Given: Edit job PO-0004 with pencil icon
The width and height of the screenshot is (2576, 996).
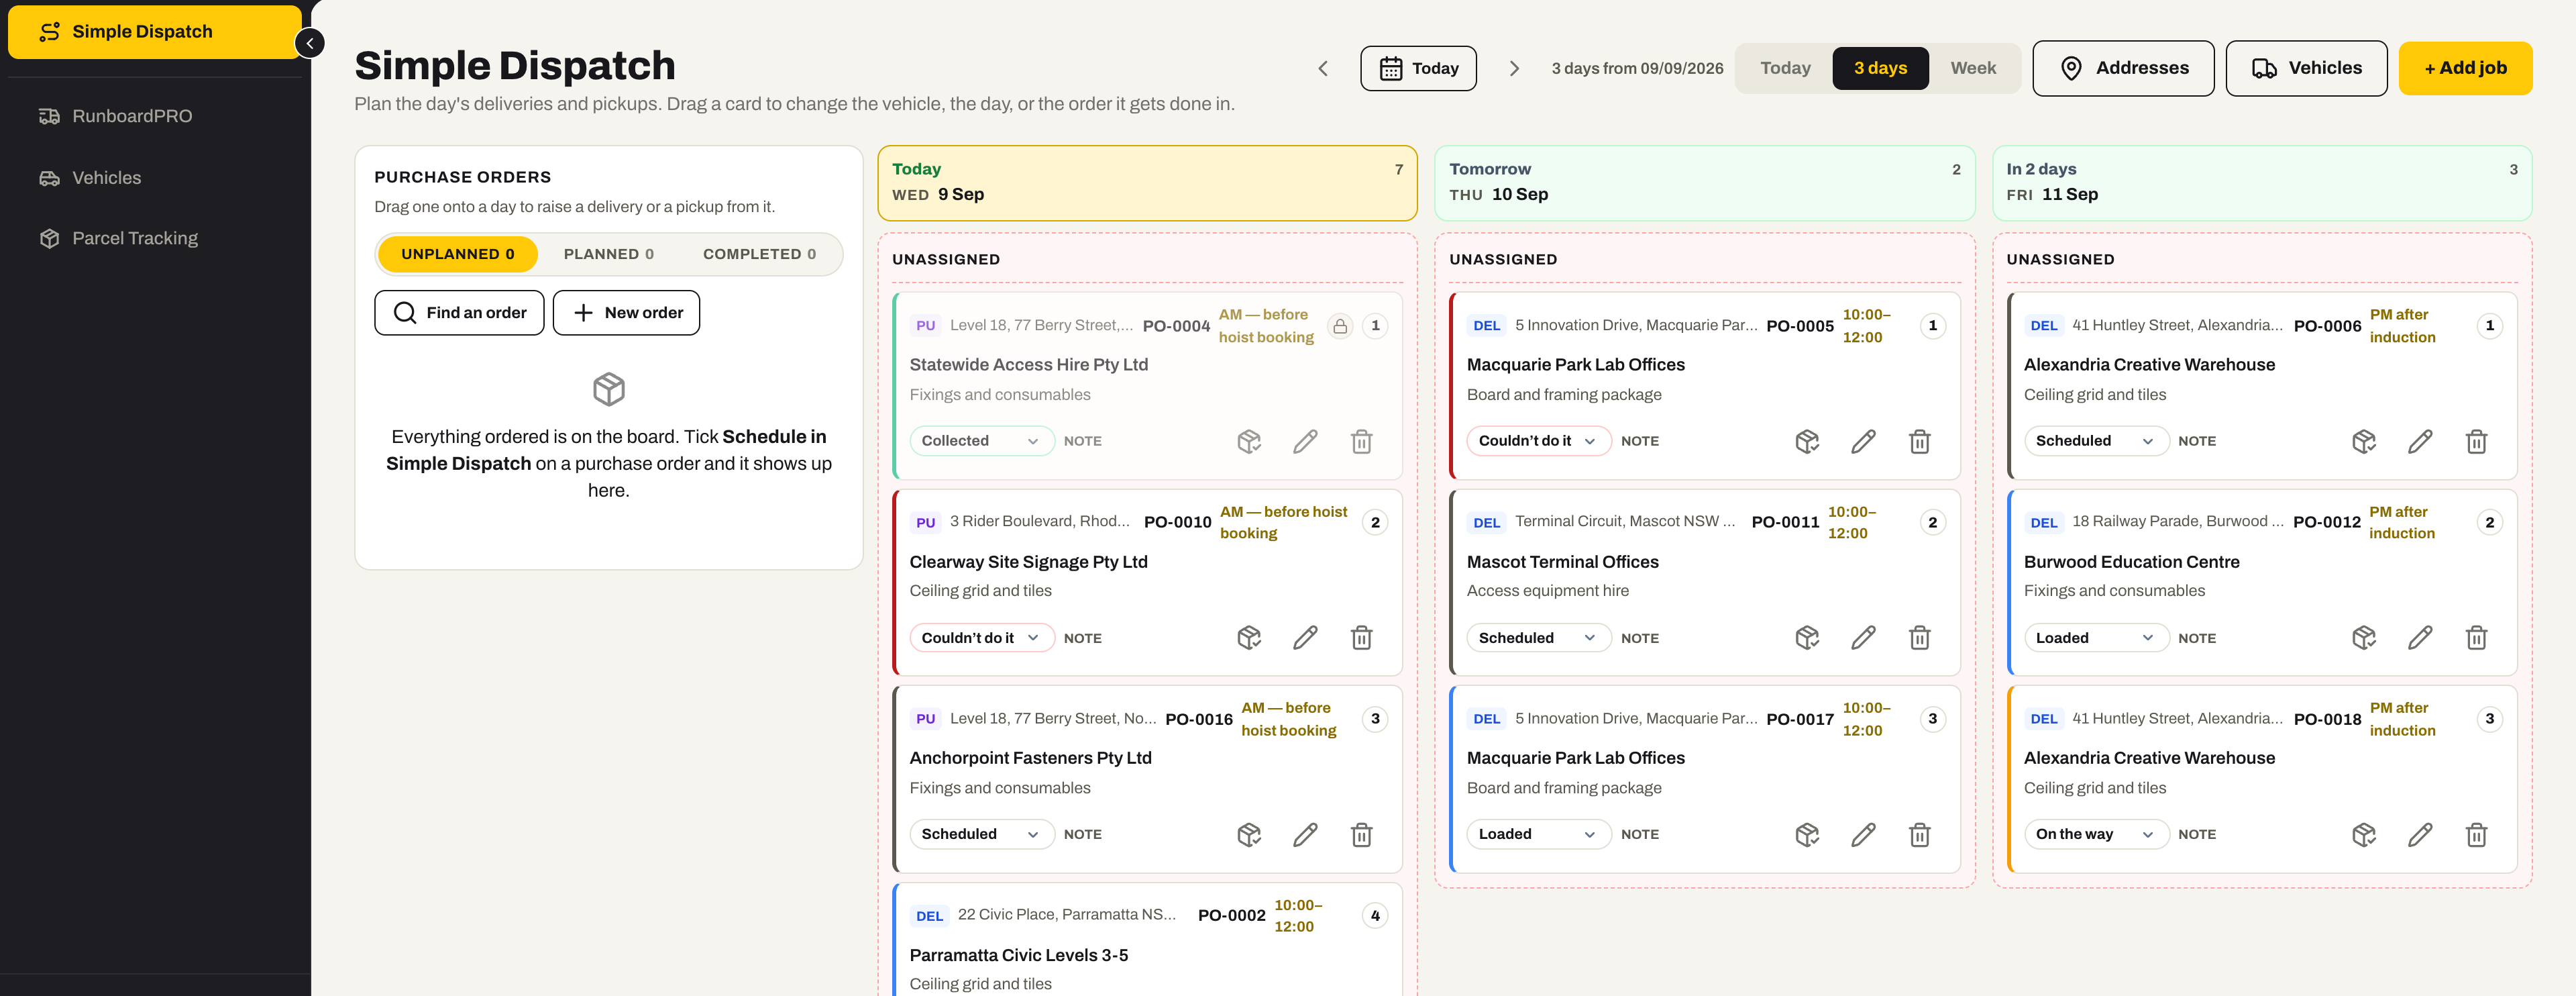Looking at the screenshot, I should [x=1305, y=441].
